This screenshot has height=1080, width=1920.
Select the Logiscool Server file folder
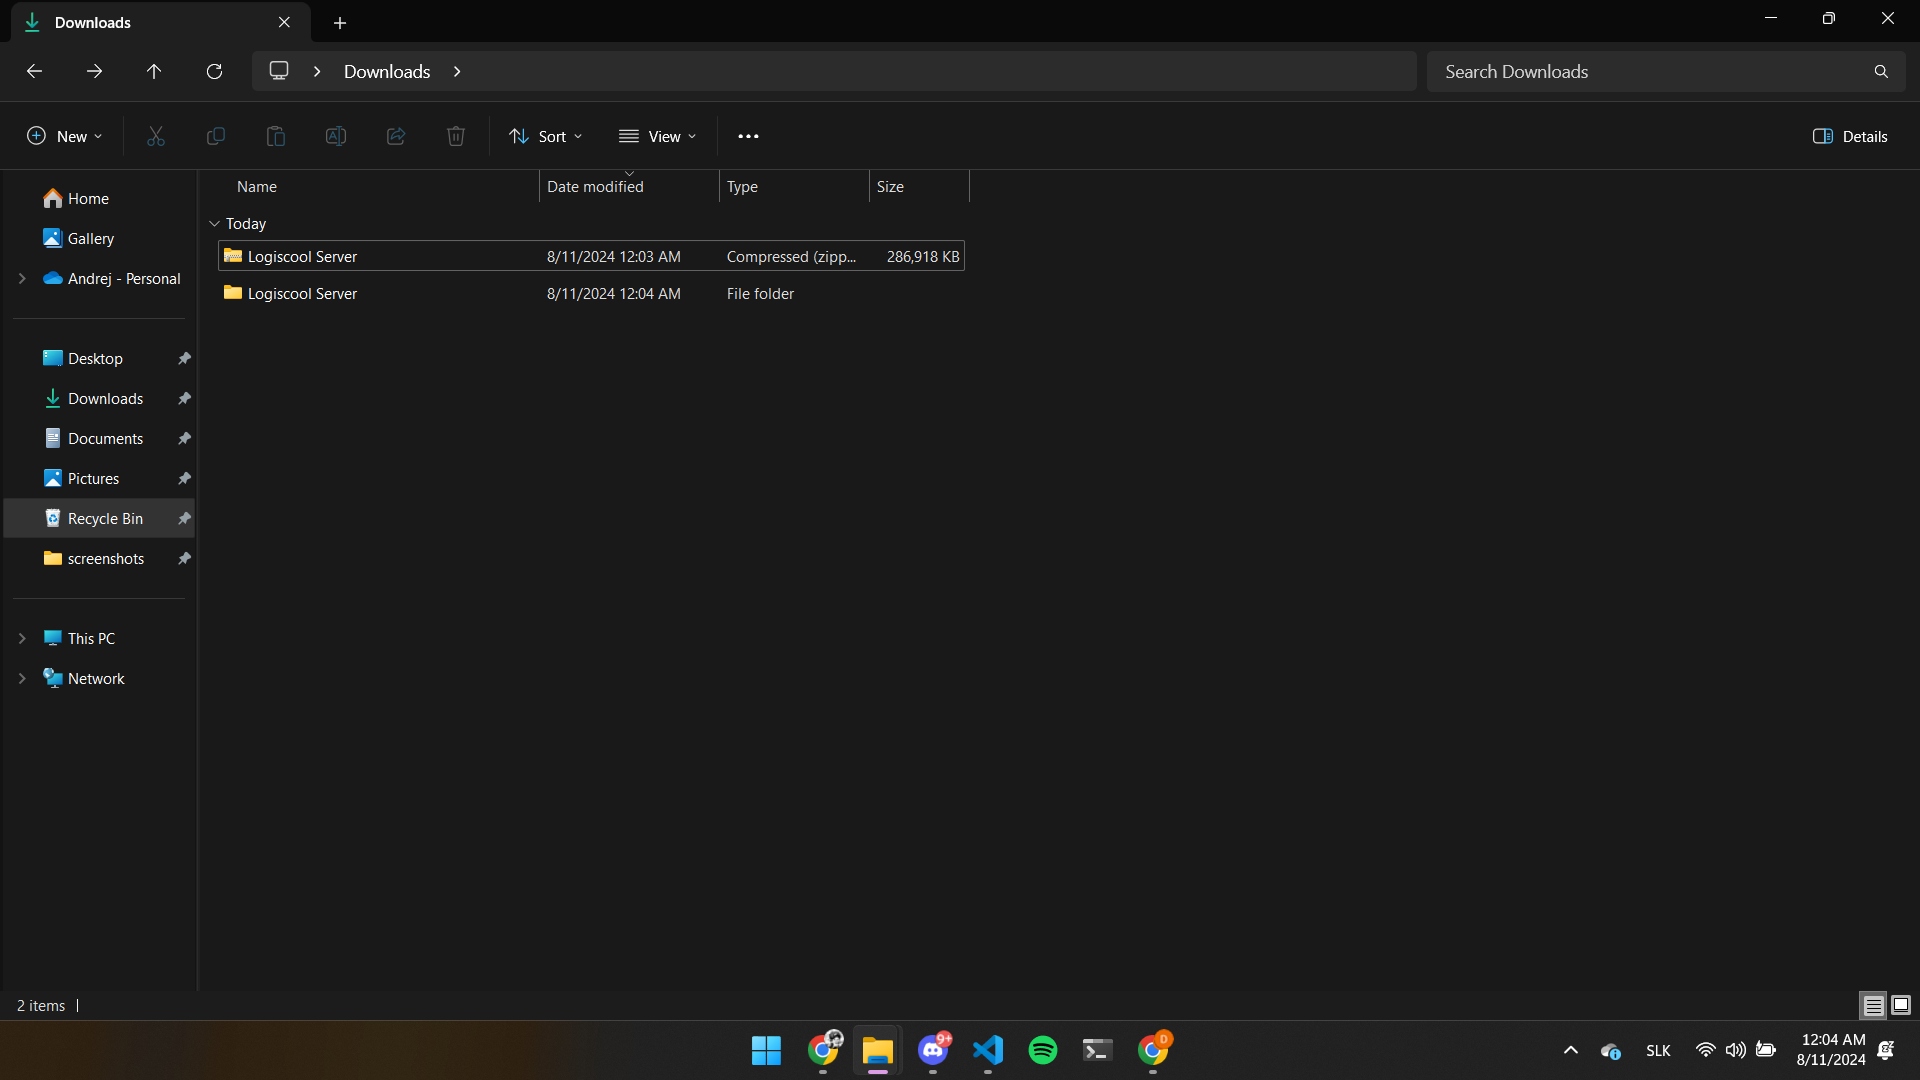(591, 293)
